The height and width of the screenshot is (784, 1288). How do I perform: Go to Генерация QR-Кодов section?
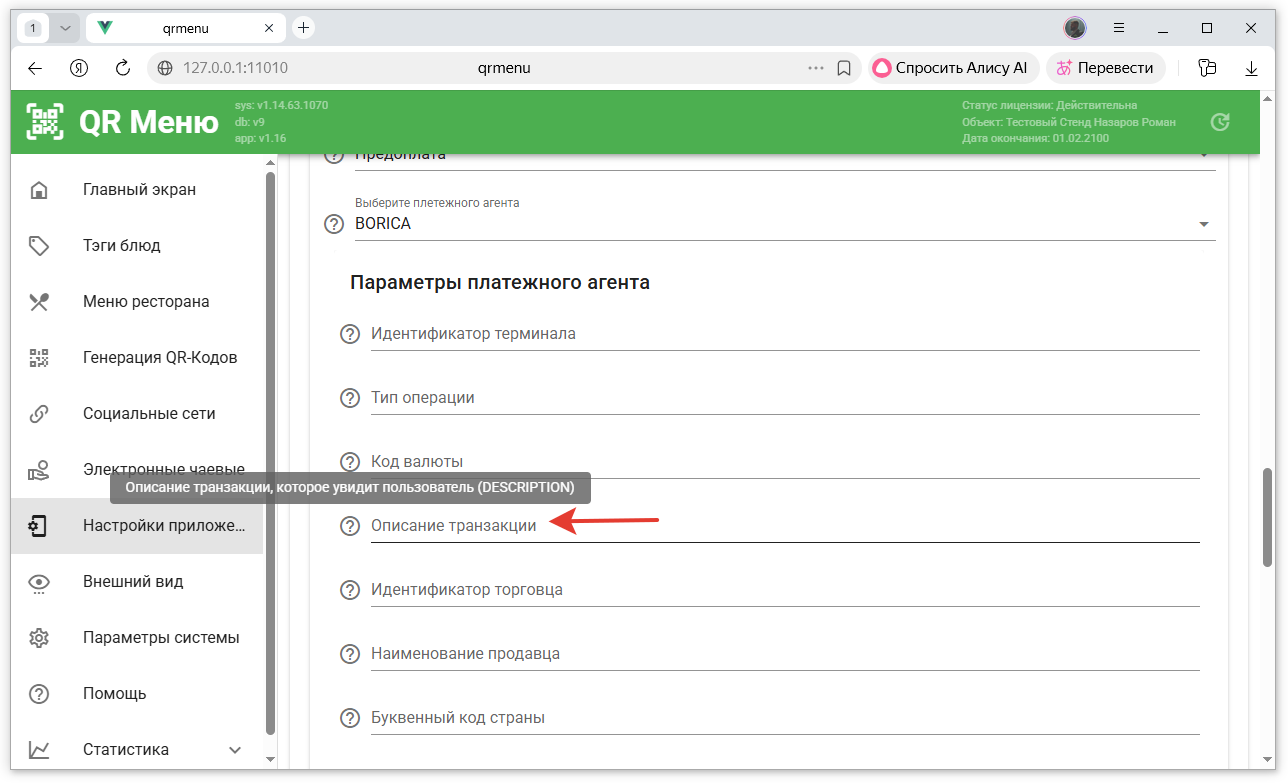[x=160, y=358]
